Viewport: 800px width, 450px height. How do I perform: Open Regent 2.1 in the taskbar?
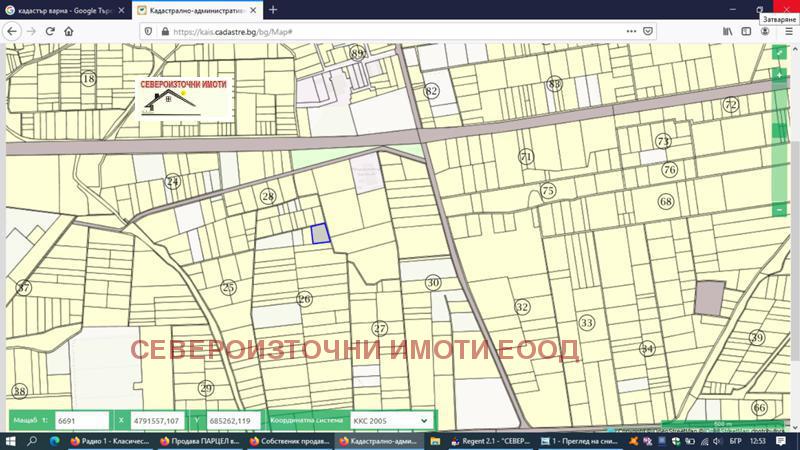tap(490, 441)
